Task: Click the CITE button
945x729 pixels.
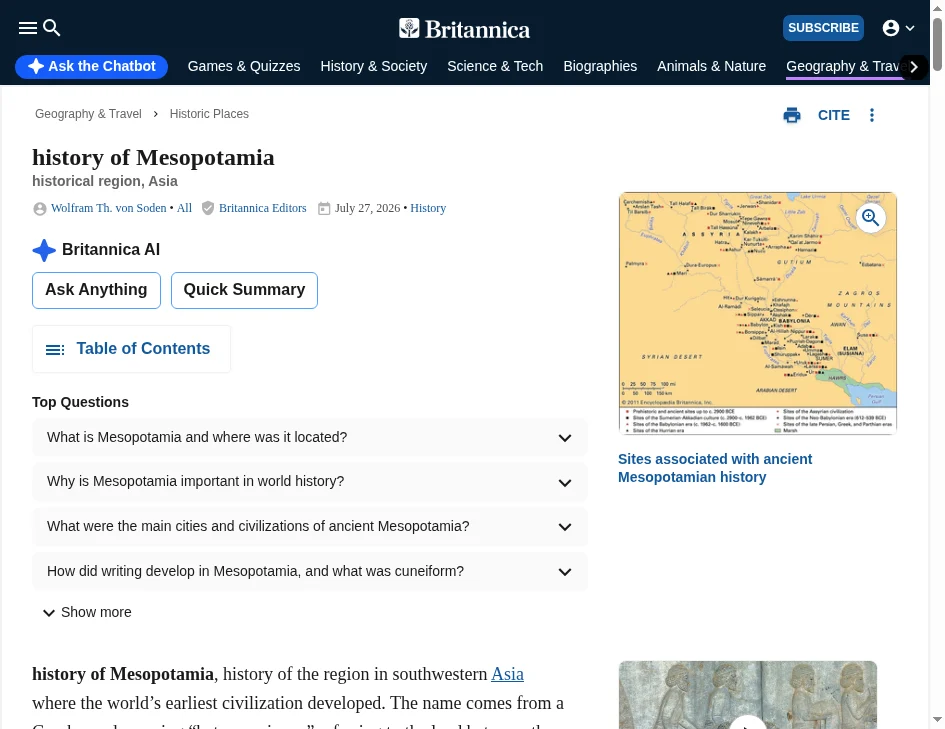Action: 834,115
